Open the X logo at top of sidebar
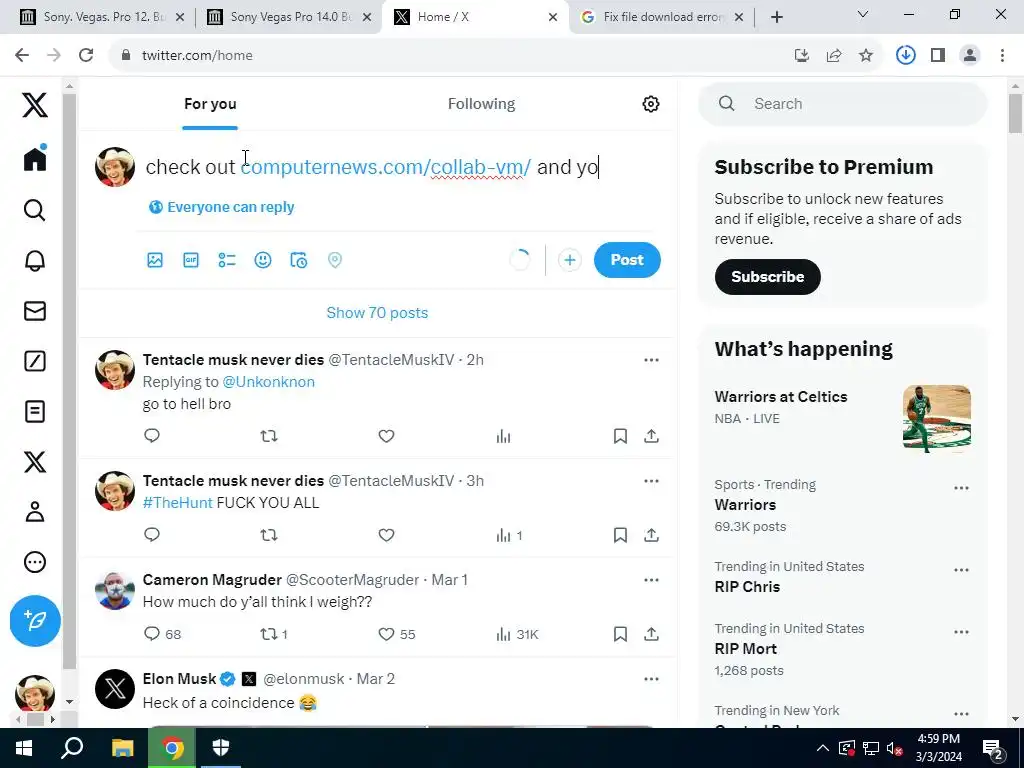The height and width of the screenshot is (768, 1024). tap(35, 104)
